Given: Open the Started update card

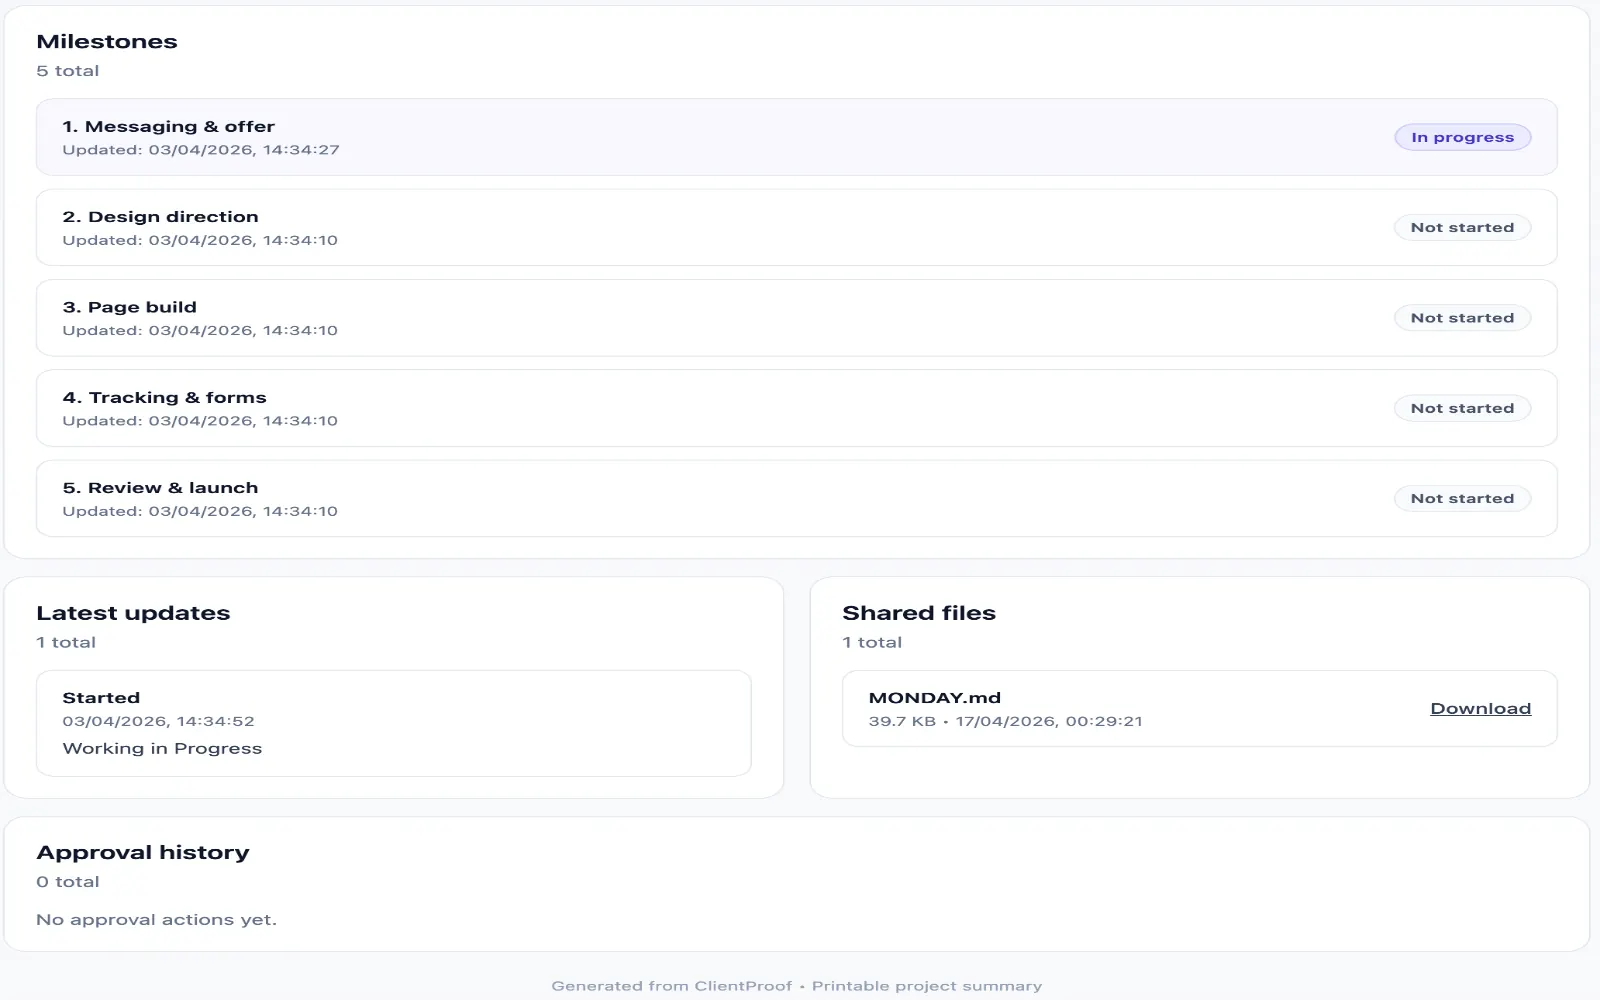Looking at the screenshot, I should 394,723.
